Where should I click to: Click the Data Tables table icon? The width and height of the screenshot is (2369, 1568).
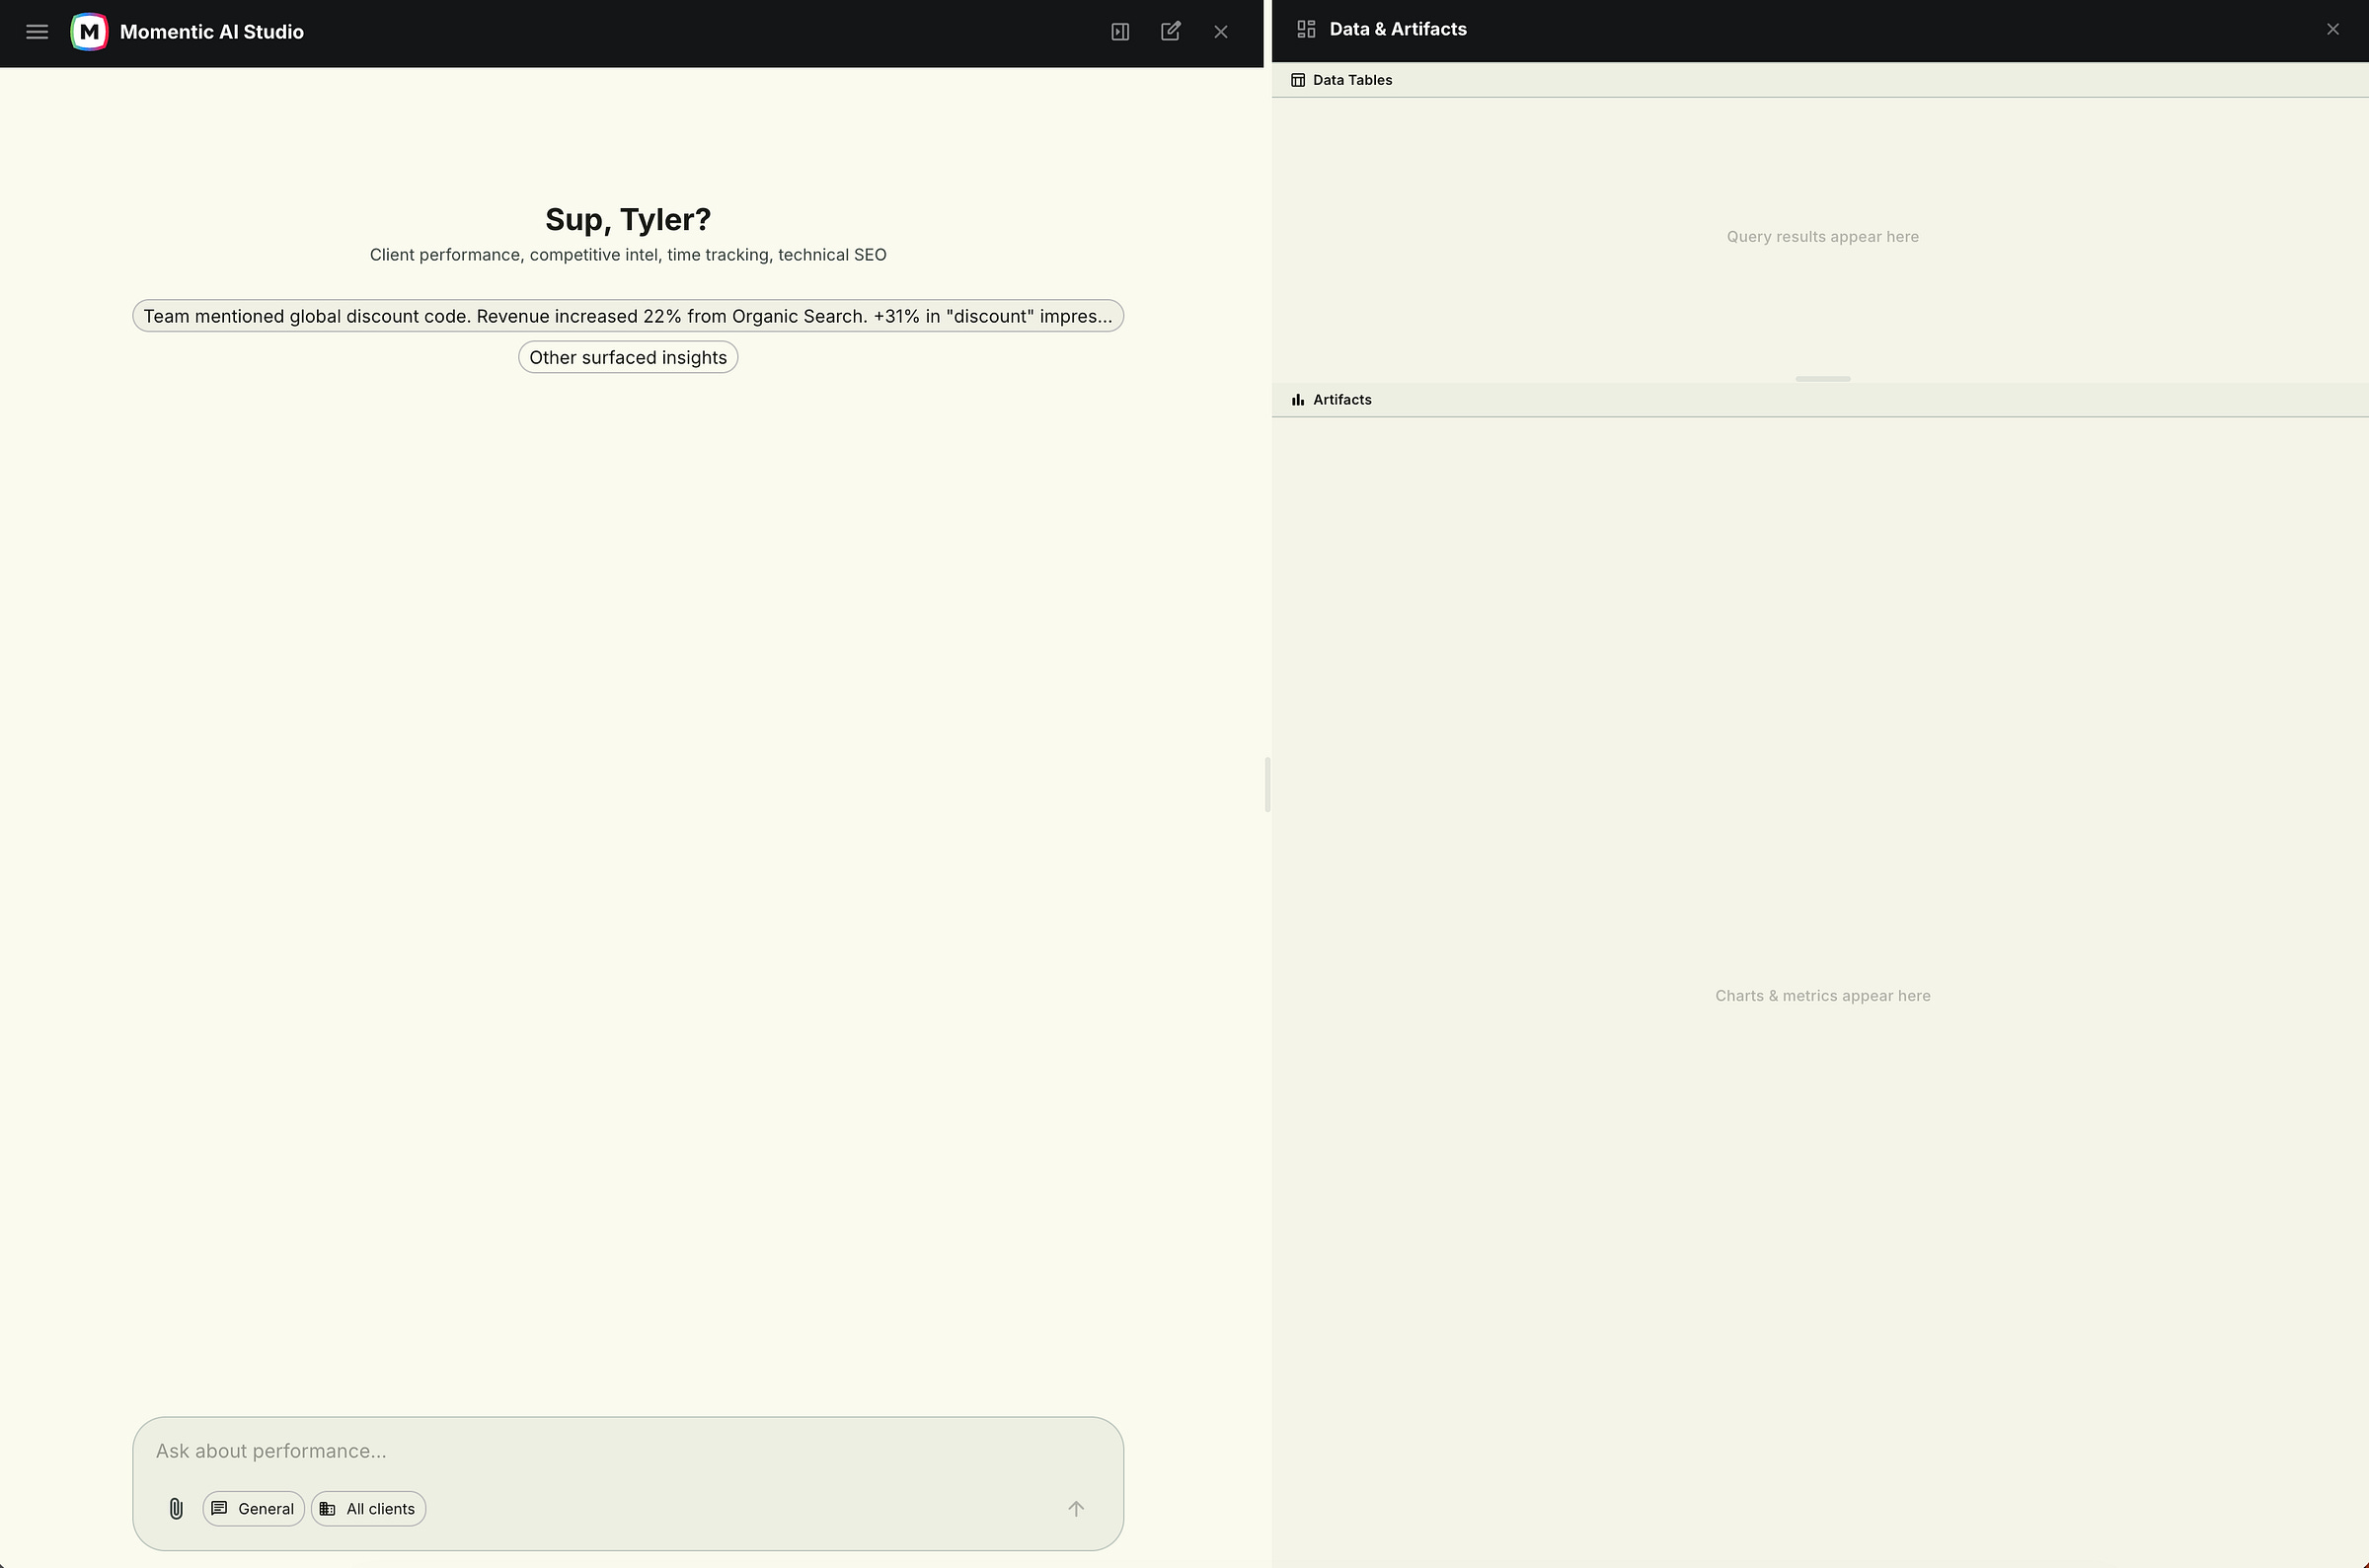tap(1298, 80)
